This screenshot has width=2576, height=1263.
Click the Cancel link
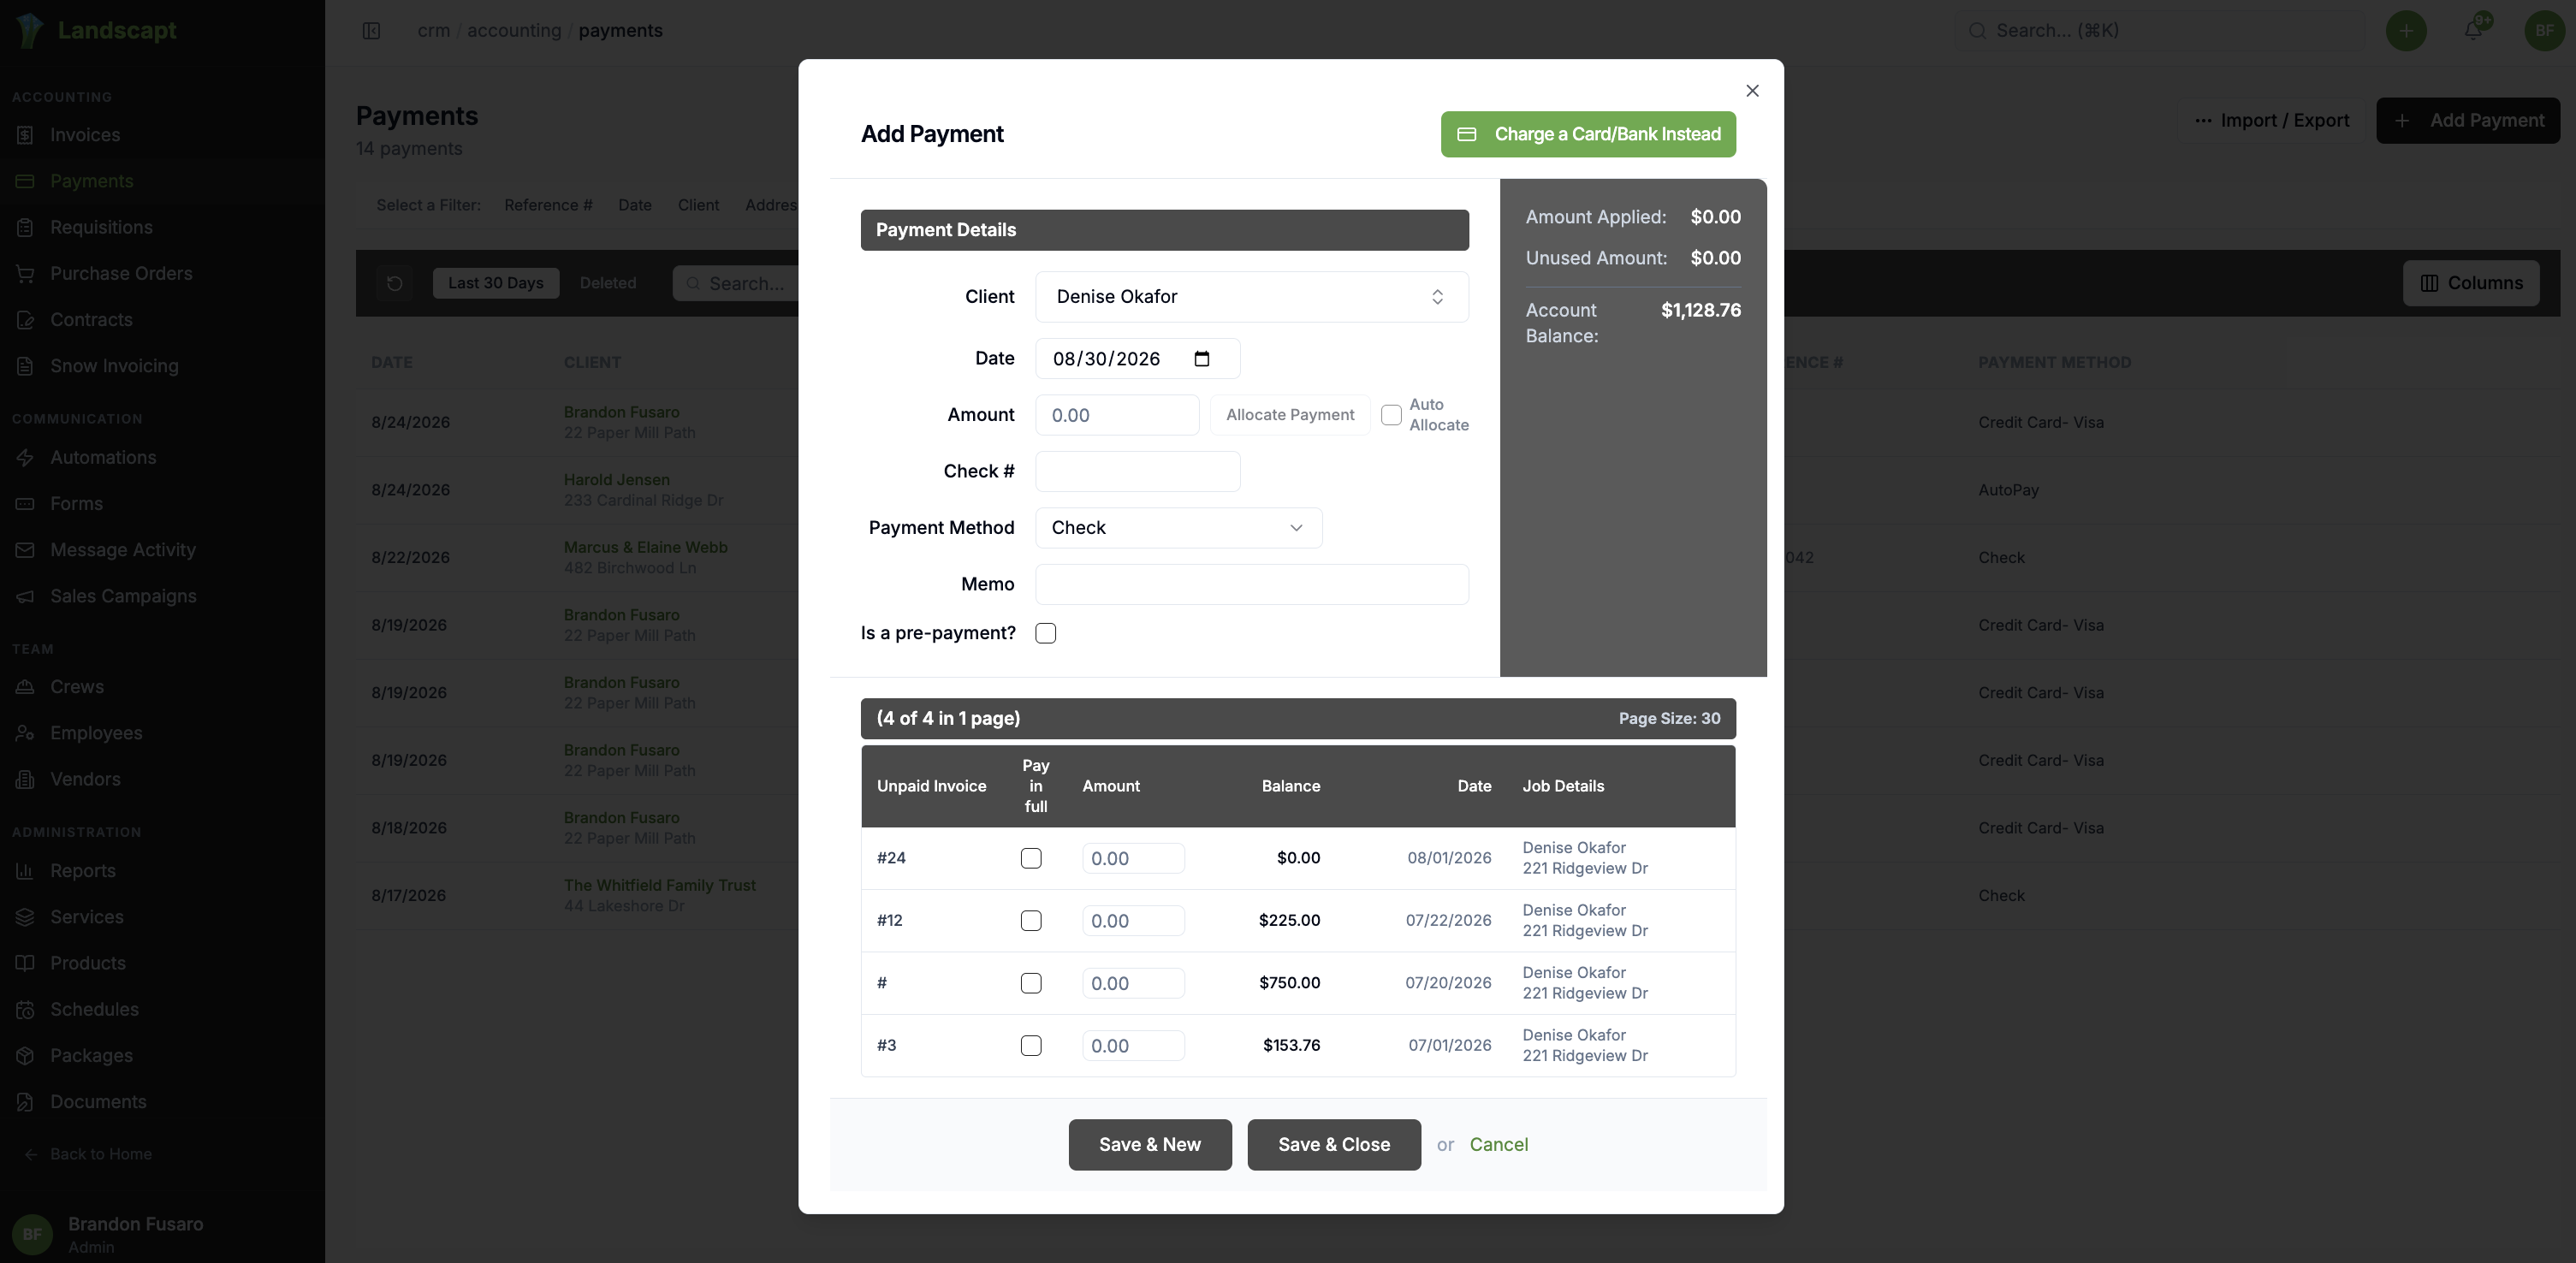(1498, 1145)
